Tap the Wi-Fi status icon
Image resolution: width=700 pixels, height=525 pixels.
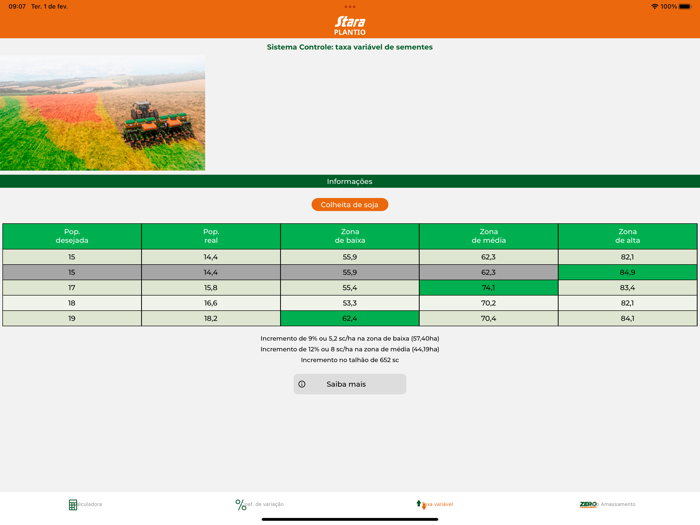pos(654,6)
